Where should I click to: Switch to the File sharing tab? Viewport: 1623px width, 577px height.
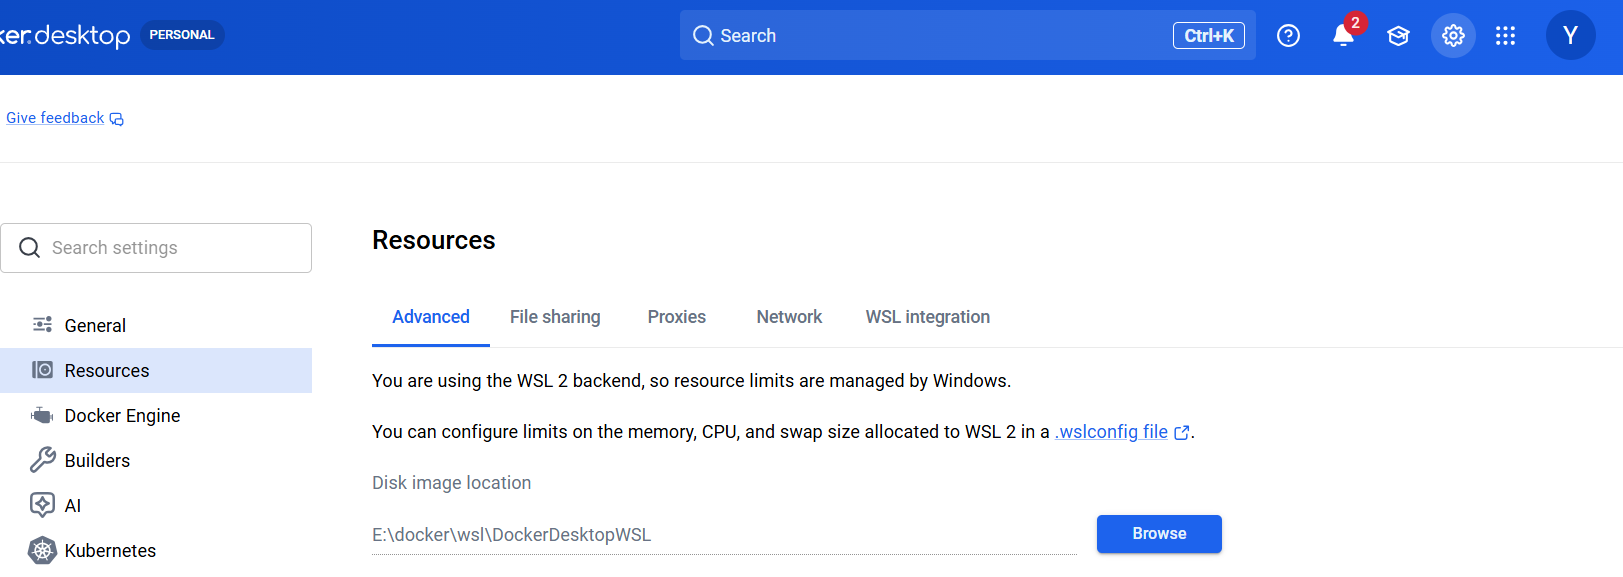click(x=555, y=317)
